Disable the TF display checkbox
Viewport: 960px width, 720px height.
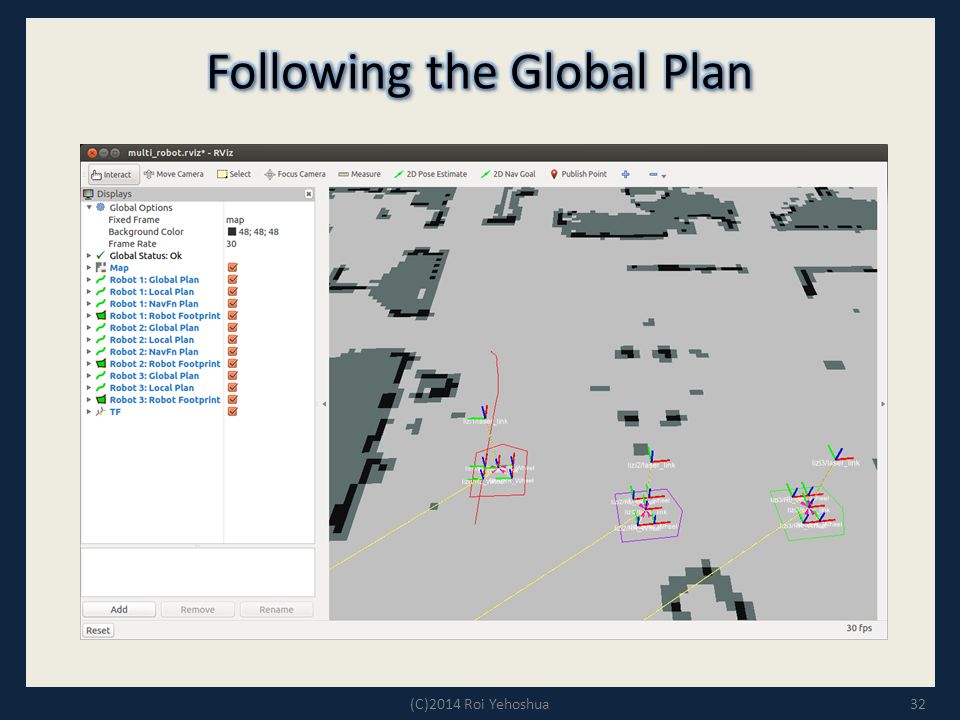click(x=233, y=412)
